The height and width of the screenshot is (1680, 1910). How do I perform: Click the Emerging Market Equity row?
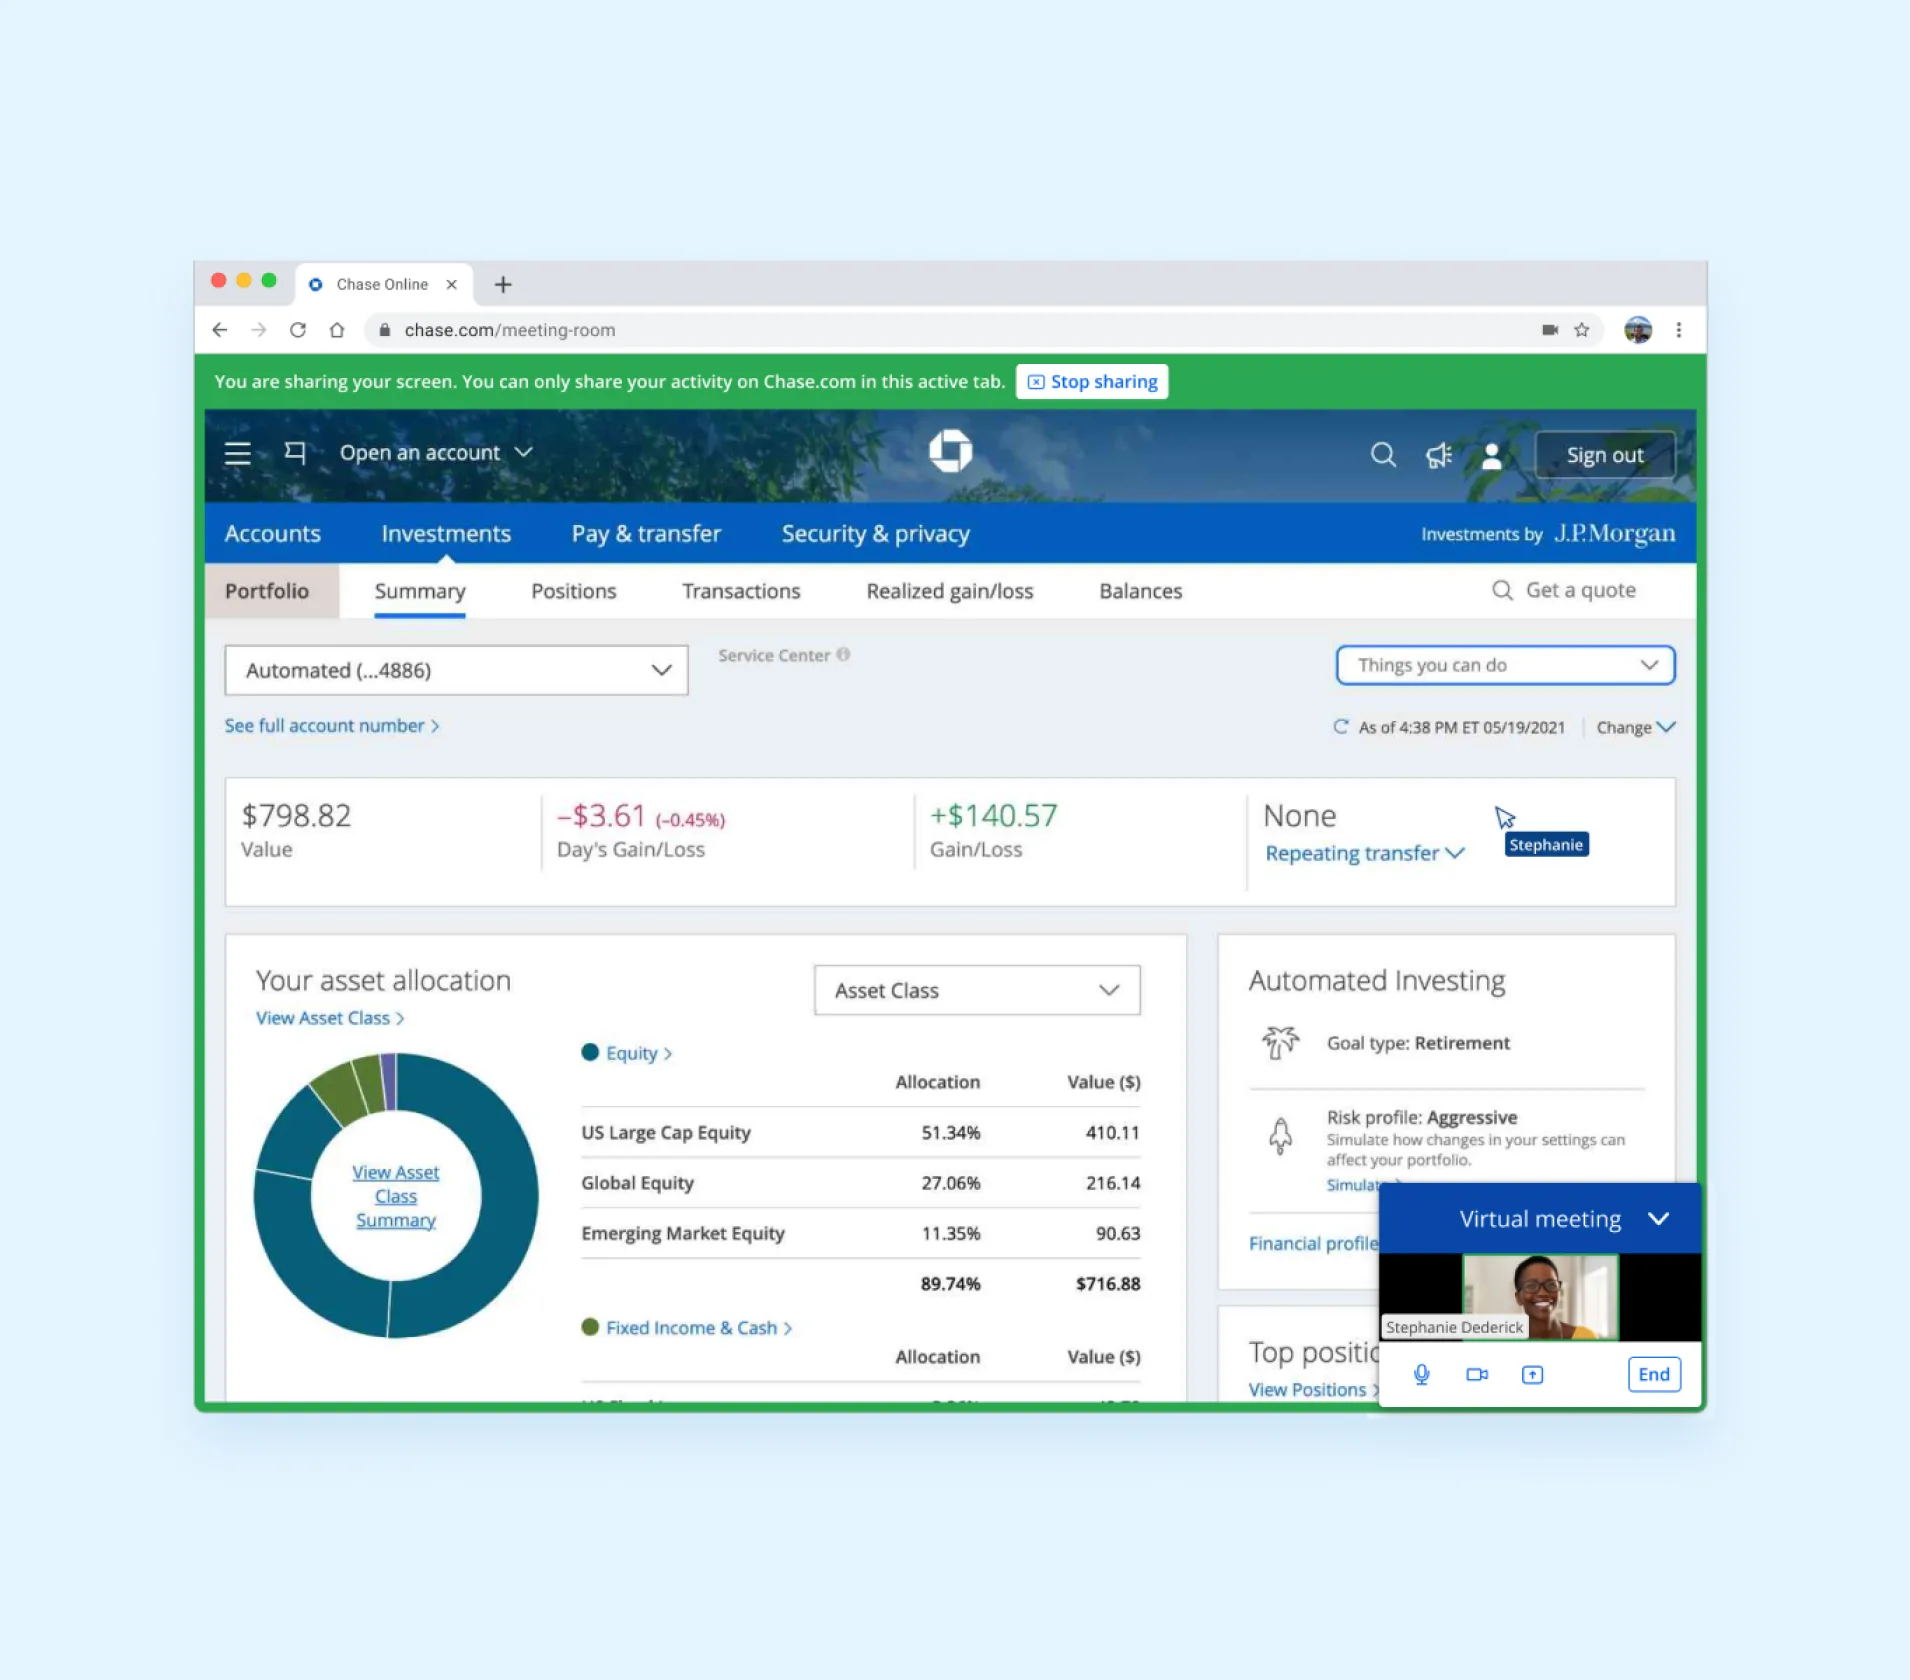(860, 1233)
